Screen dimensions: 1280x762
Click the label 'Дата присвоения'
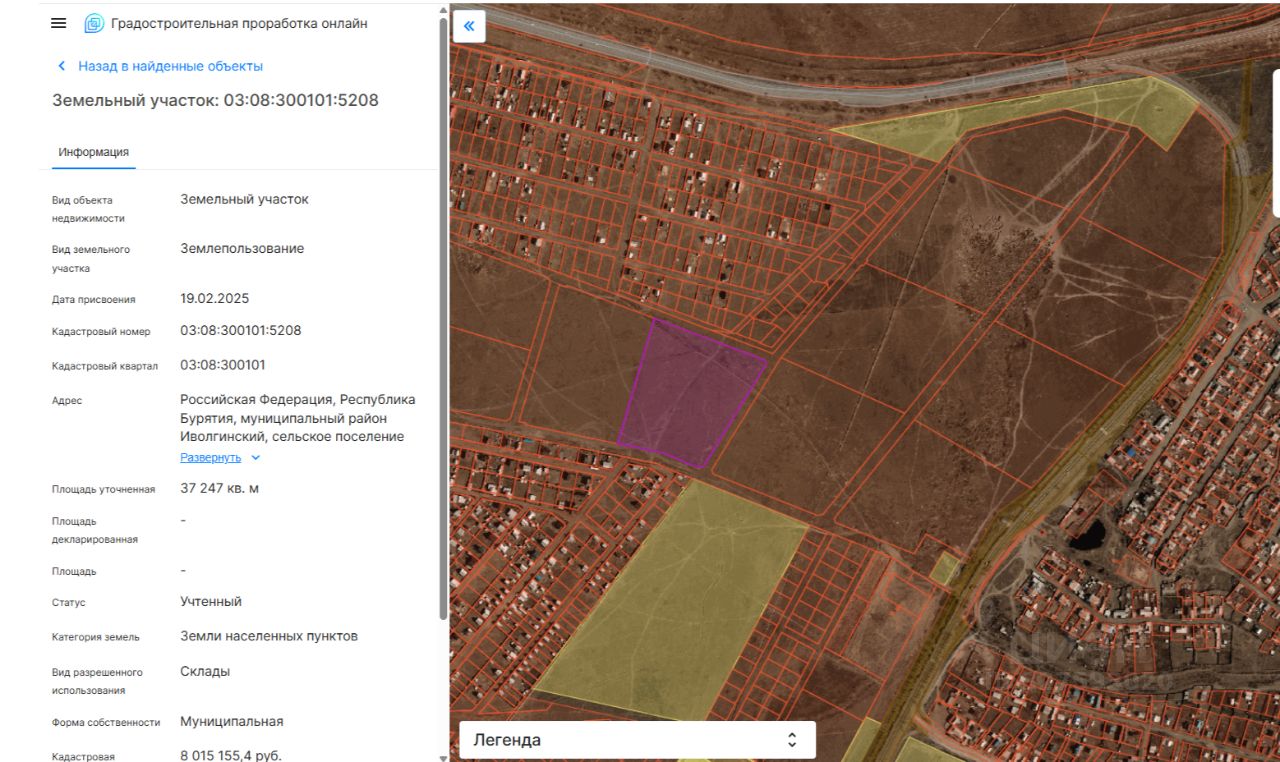(94, 300)
